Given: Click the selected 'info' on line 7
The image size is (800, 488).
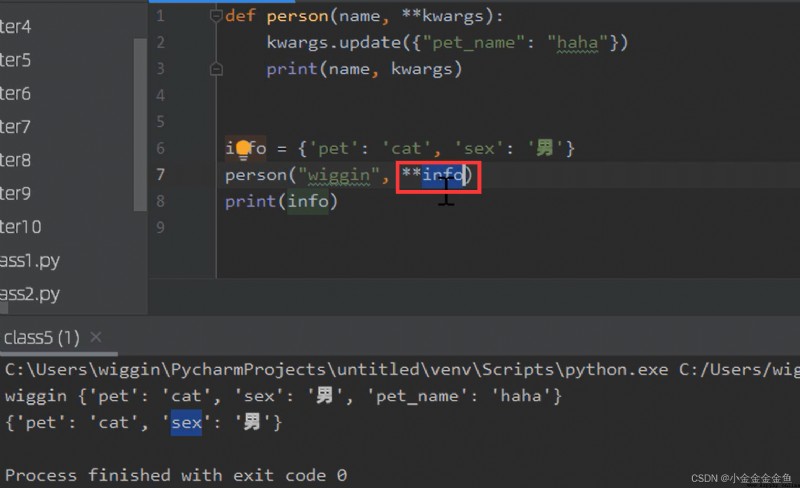Looking at the screenshot, I should click(443, 175).
